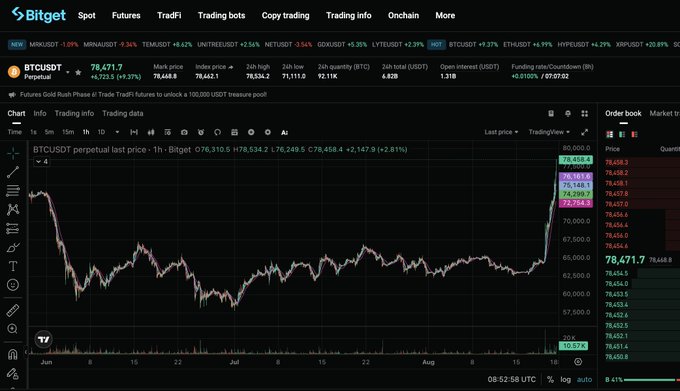Select the 5m time interval
680x391 pixels.
49,132
